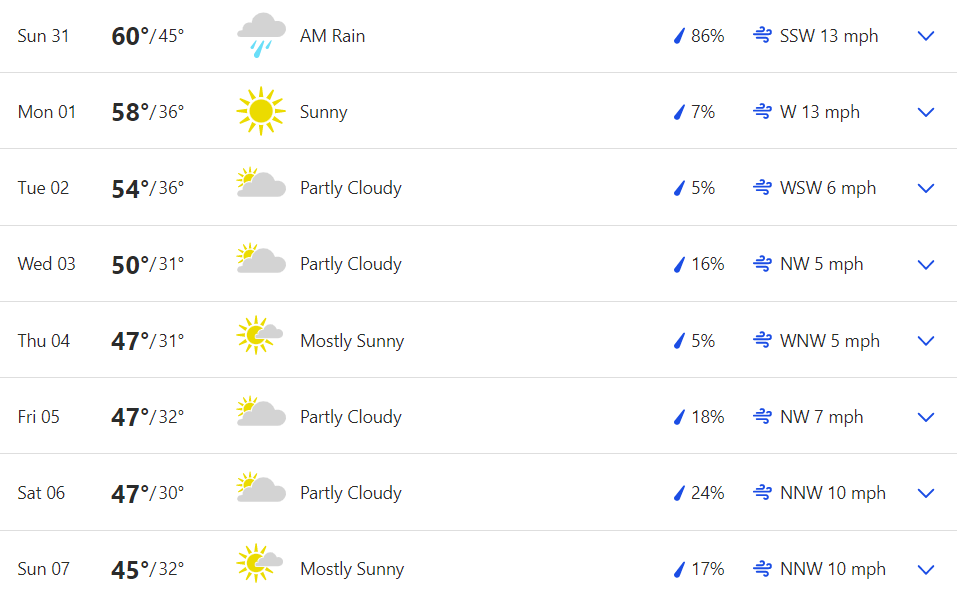Expand the Sun 31 forecast details
Viewport: 964px width, 603px height.
(x=926, y=36)
